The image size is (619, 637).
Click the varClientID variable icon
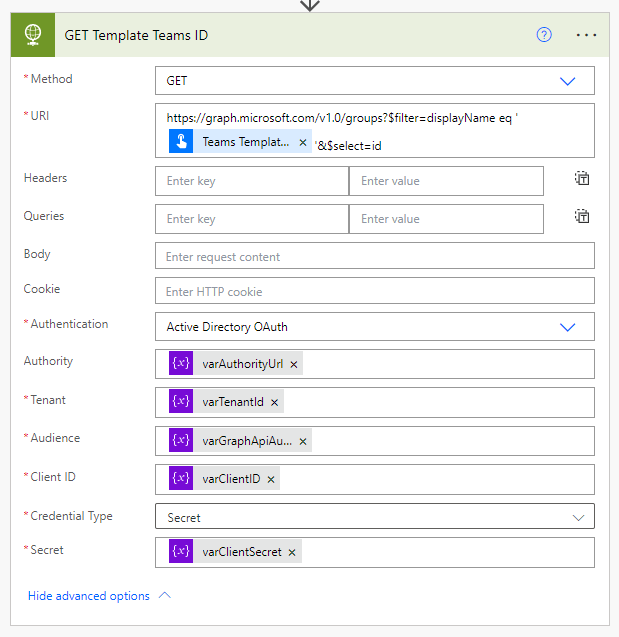181,478
